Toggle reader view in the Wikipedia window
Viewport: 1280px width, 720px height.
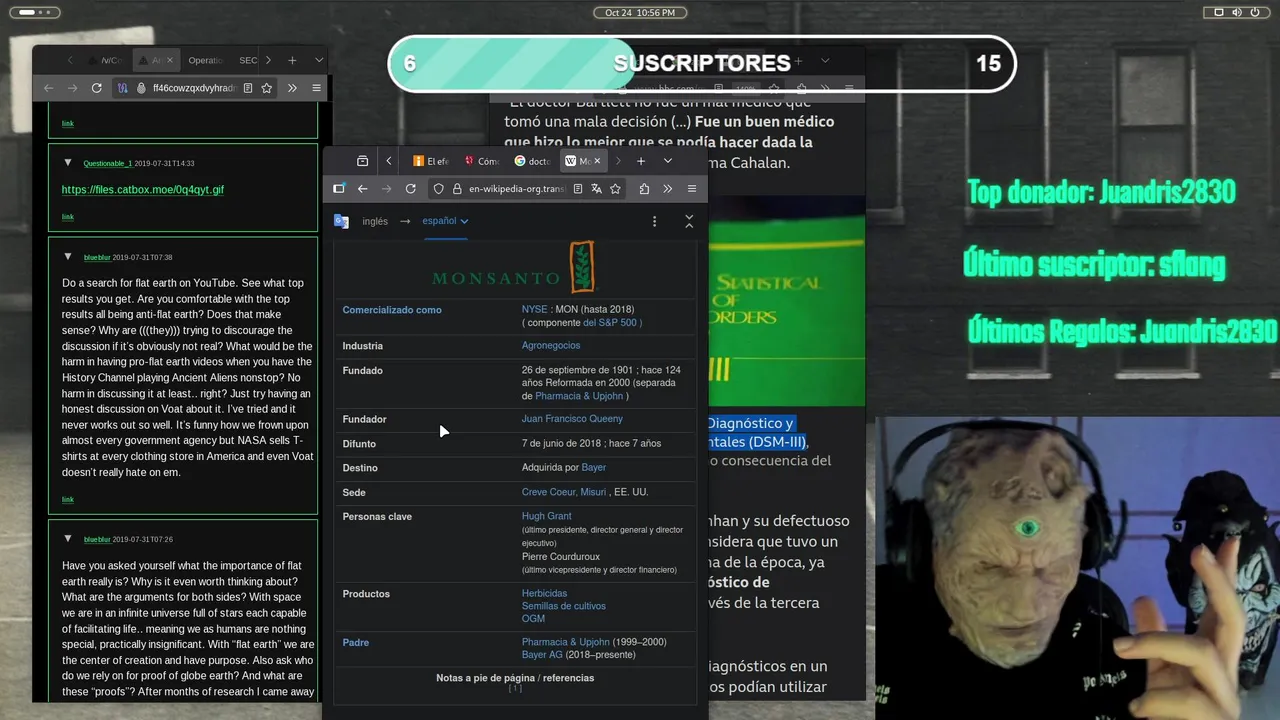578,188
